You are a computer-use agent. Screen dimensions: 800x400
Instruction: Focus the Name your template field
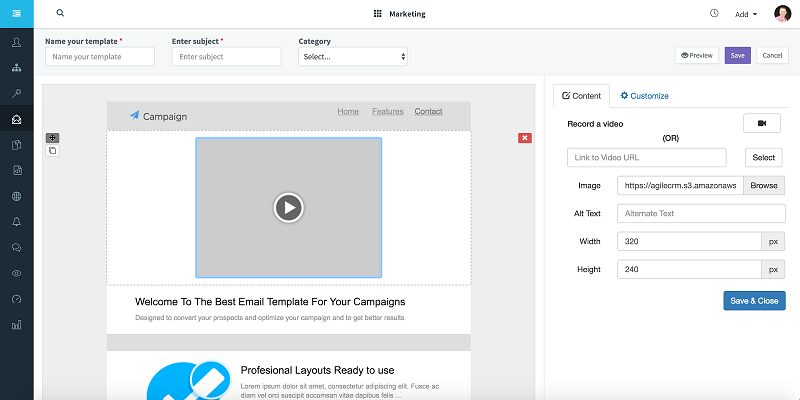click(100, 57)
